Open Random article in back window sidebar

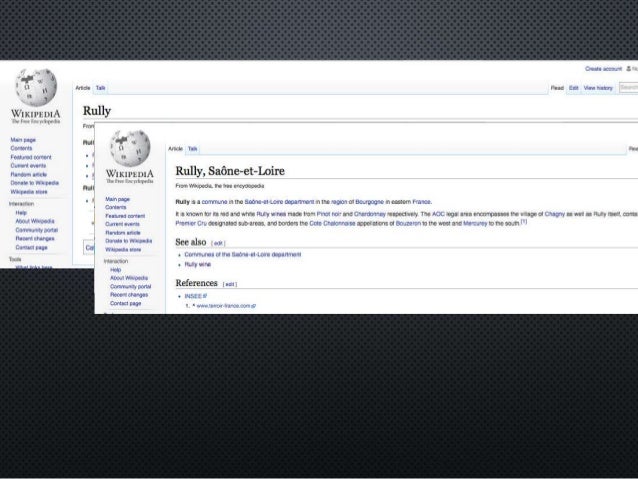click(28, 174)
